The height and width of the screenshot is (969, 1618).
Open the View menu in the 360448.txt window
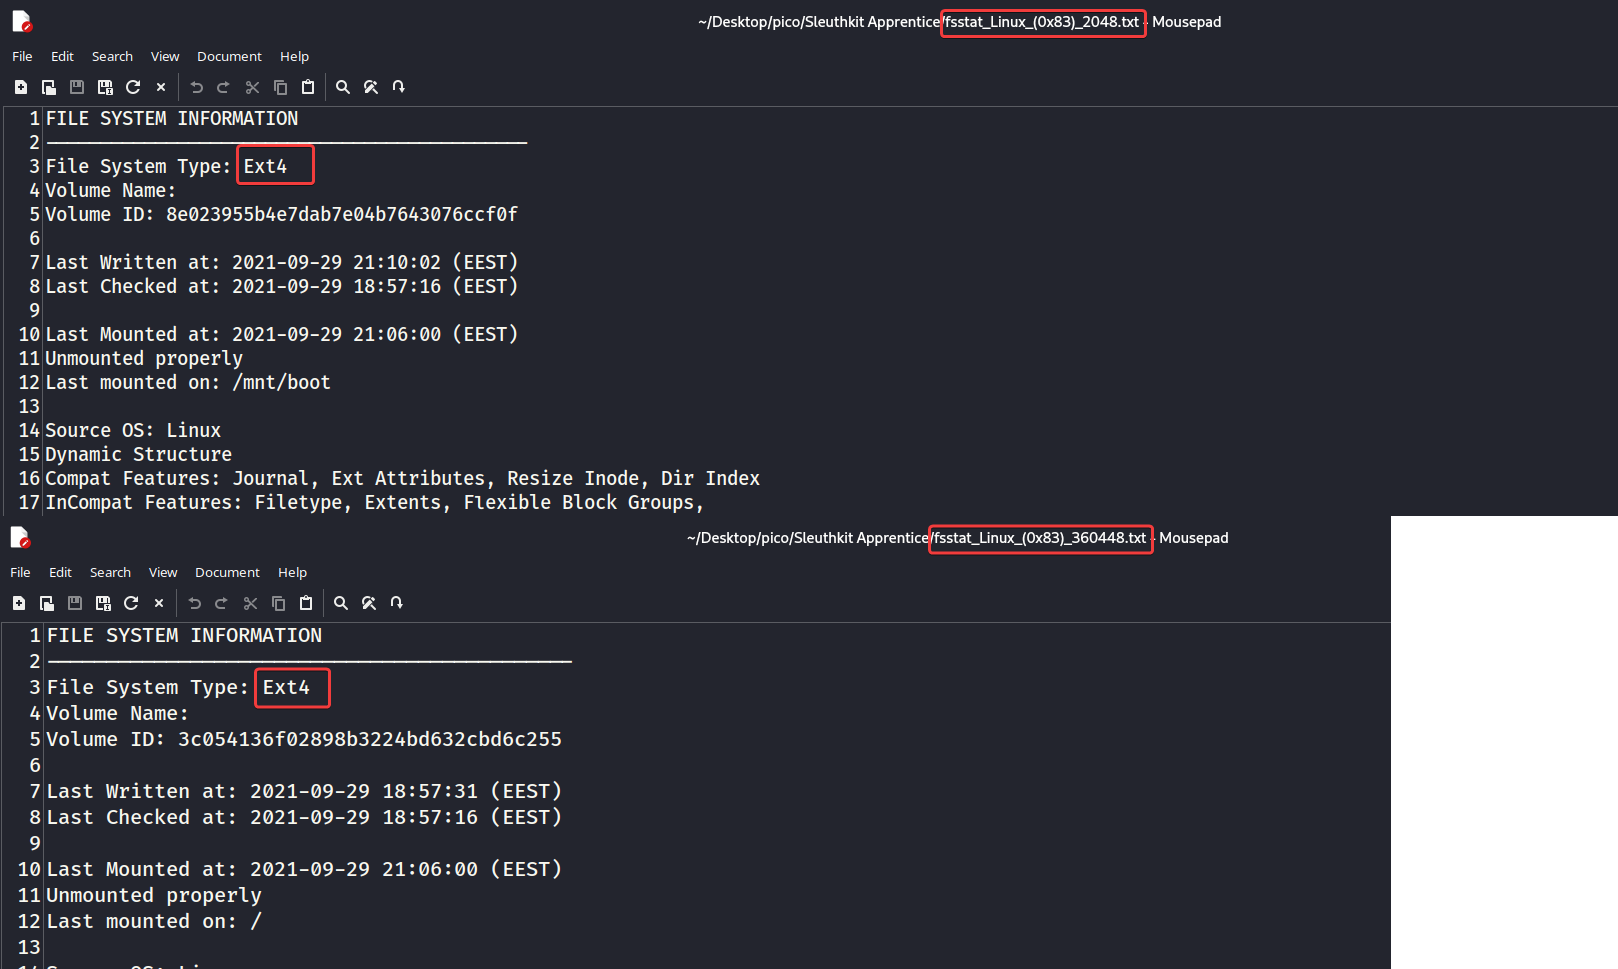point(163,572)
